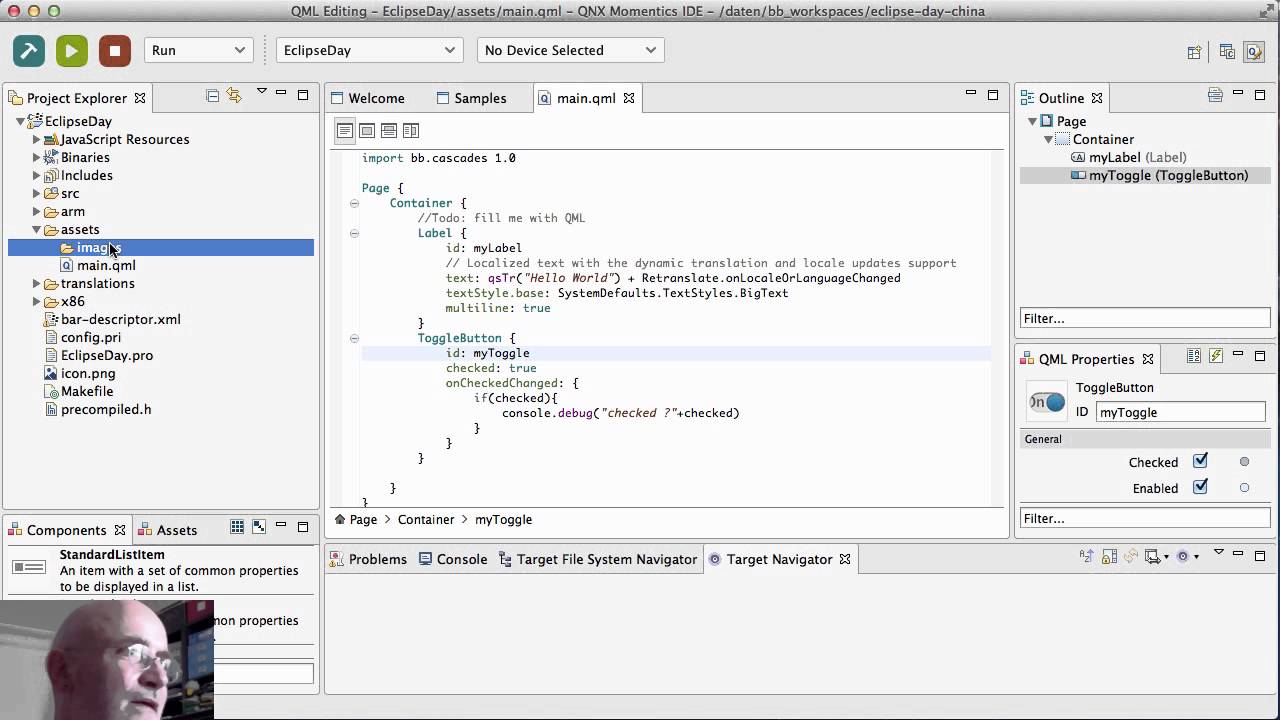Click the lock layout icon in Target Navigator
Screen dimensions: 1280x720
click(x=1110, y=556)
